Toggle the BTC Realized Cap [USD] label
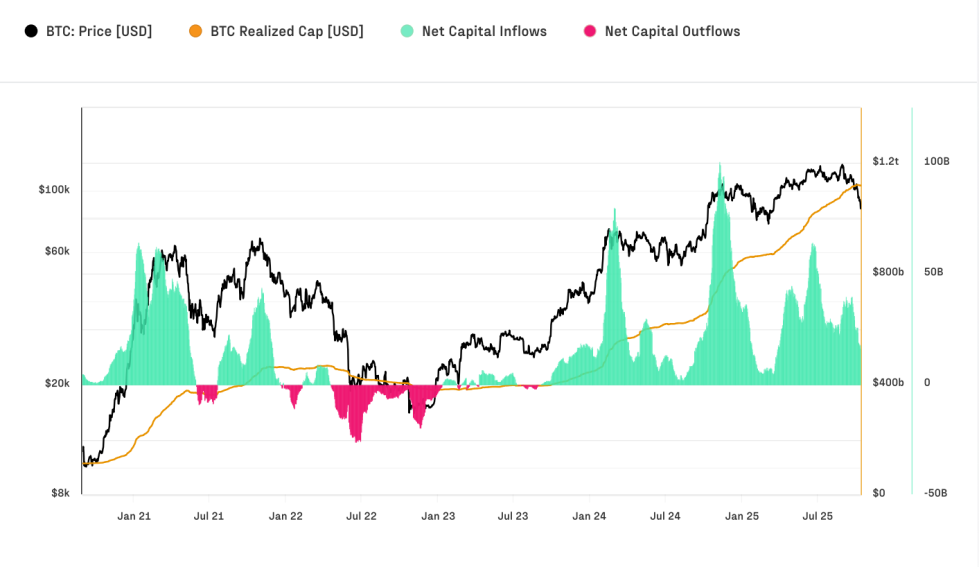The image size is (979, 567). (x=287, y=32)
